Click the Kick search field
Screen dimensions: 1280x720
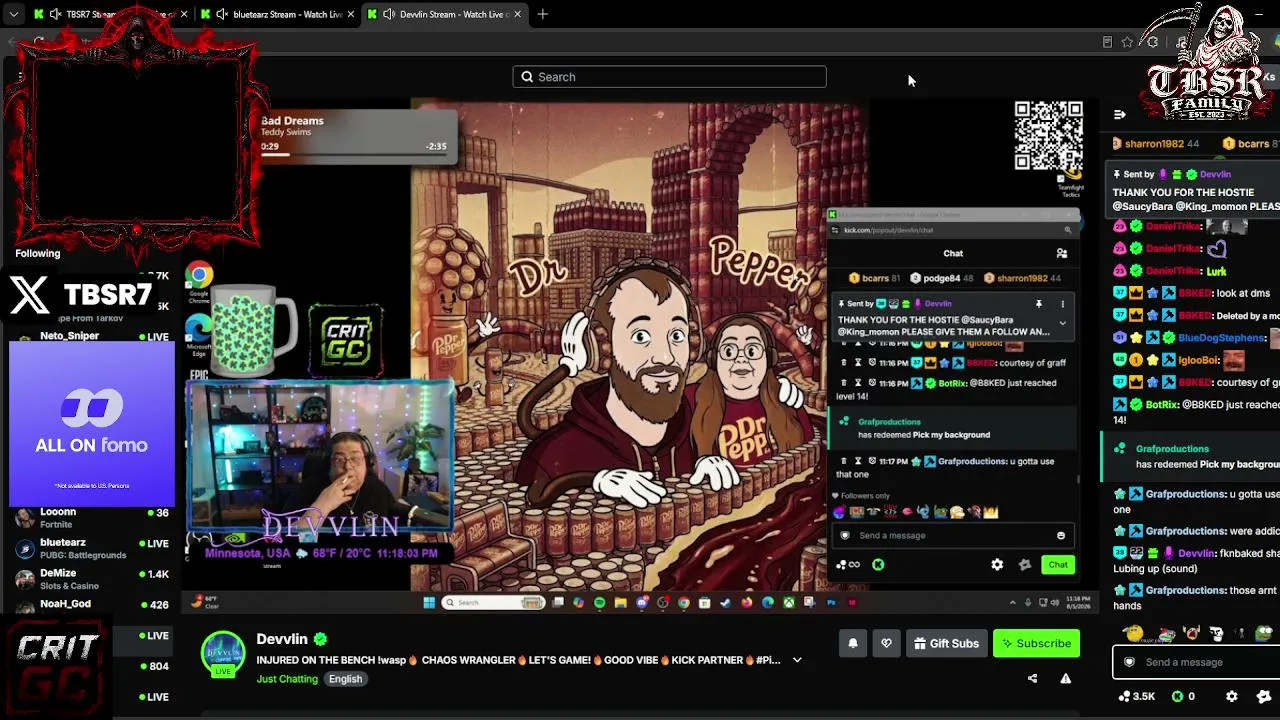[x=669, y=77]
